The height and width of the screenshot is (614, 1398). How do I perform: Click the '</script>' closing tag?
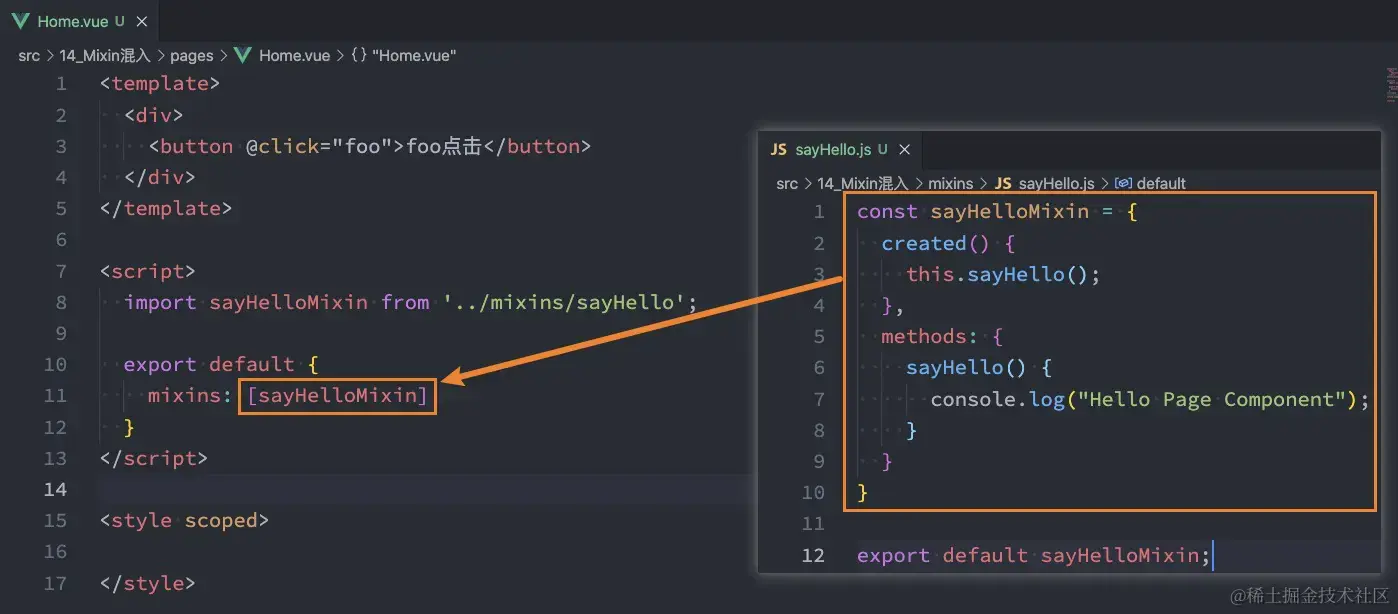154,458
